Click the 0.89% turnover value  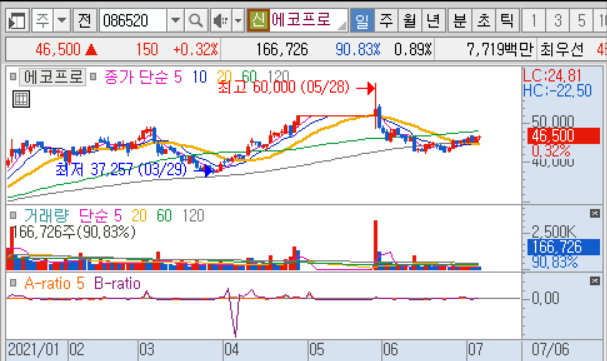(413, 50)
